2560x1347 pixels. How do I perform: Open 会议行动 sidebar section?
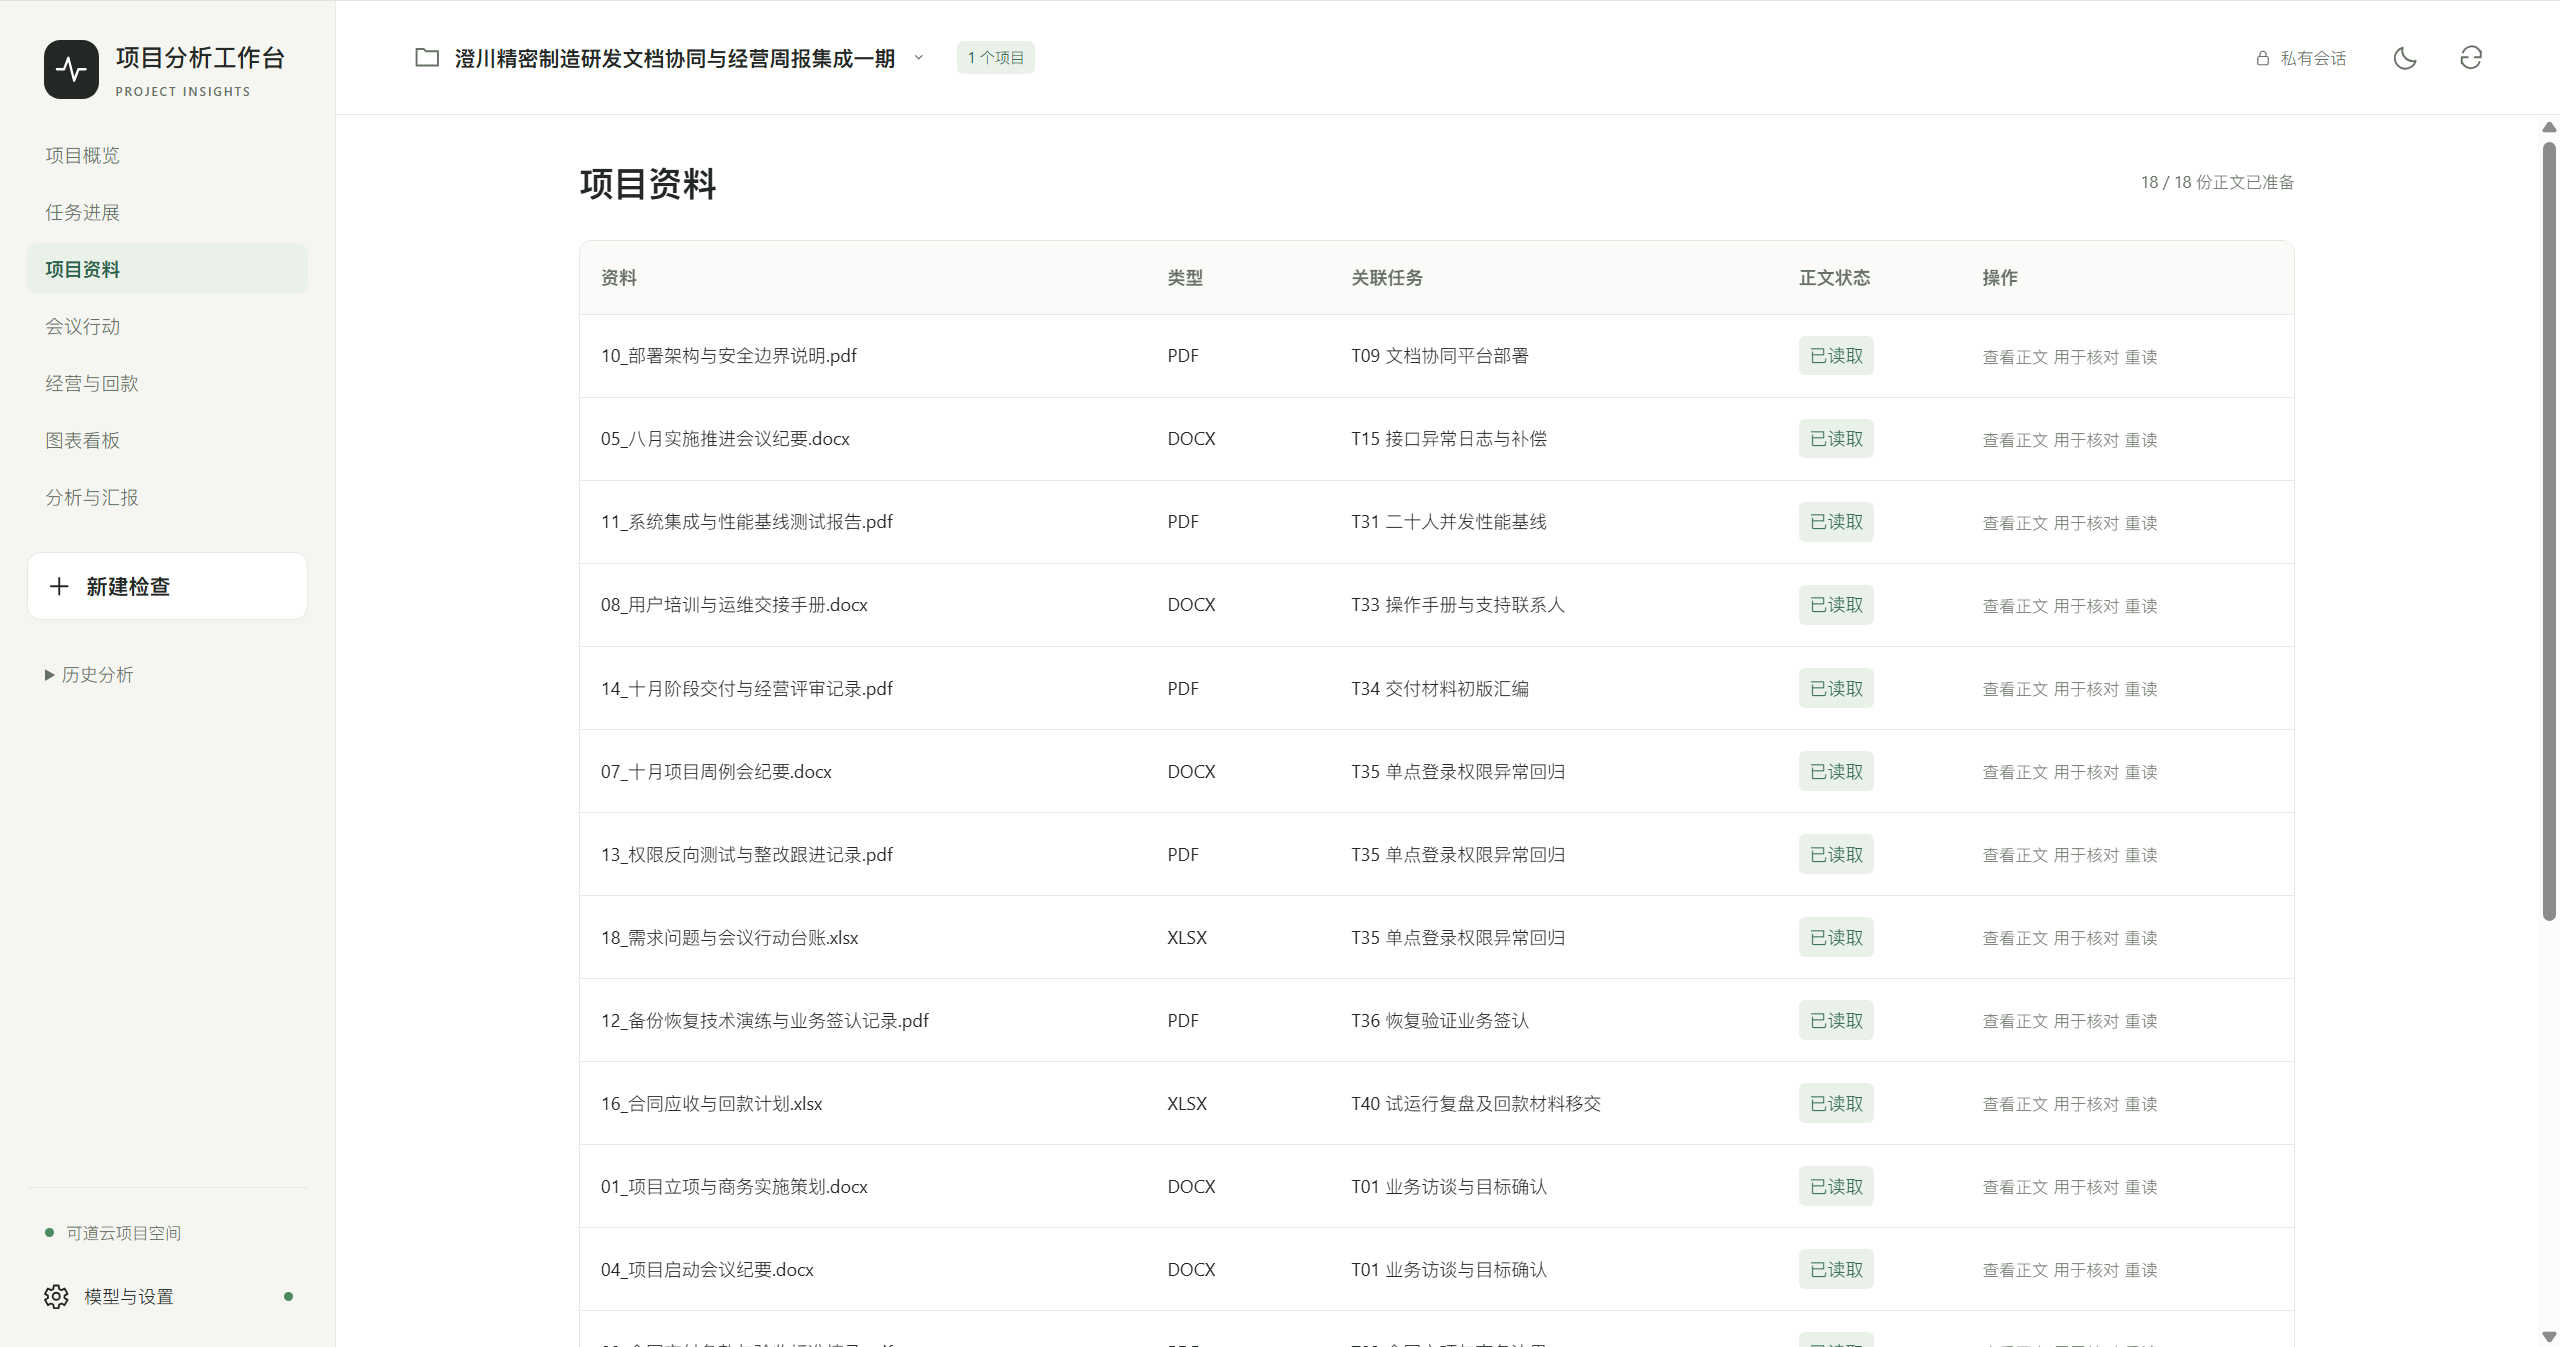[167, 326]
